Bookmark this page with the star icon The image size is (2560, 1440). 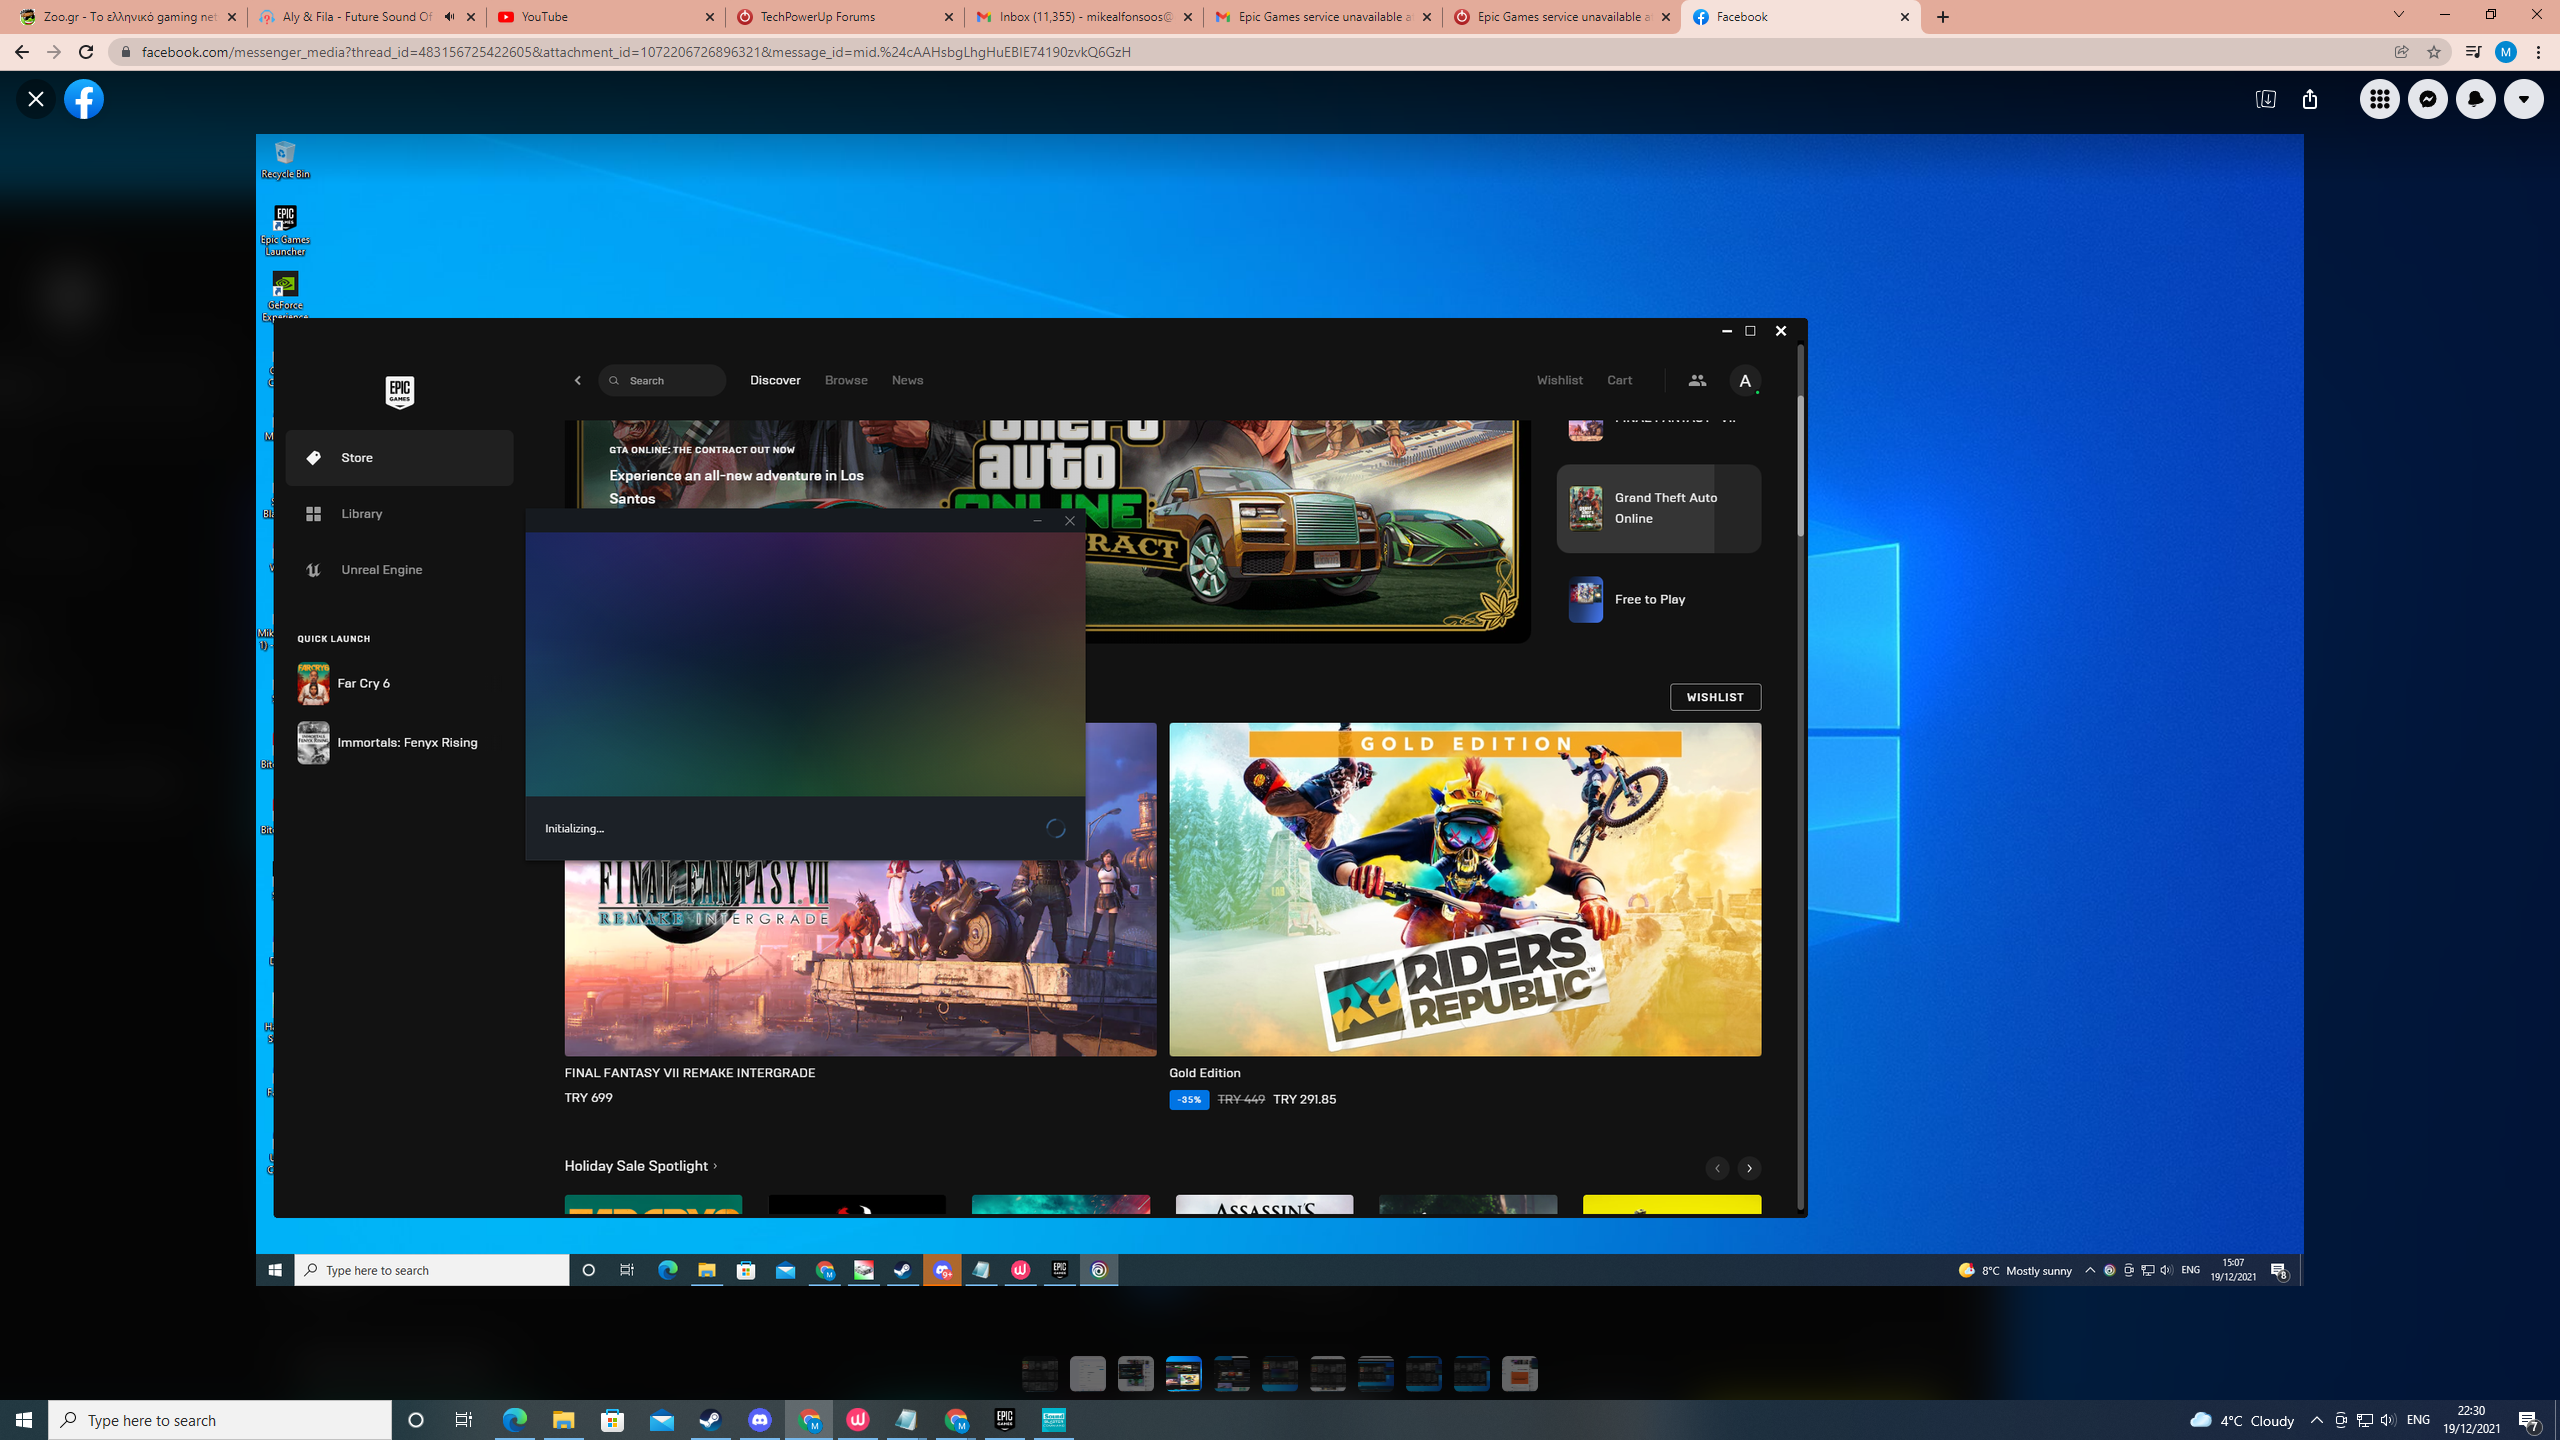pos(2433,52)
